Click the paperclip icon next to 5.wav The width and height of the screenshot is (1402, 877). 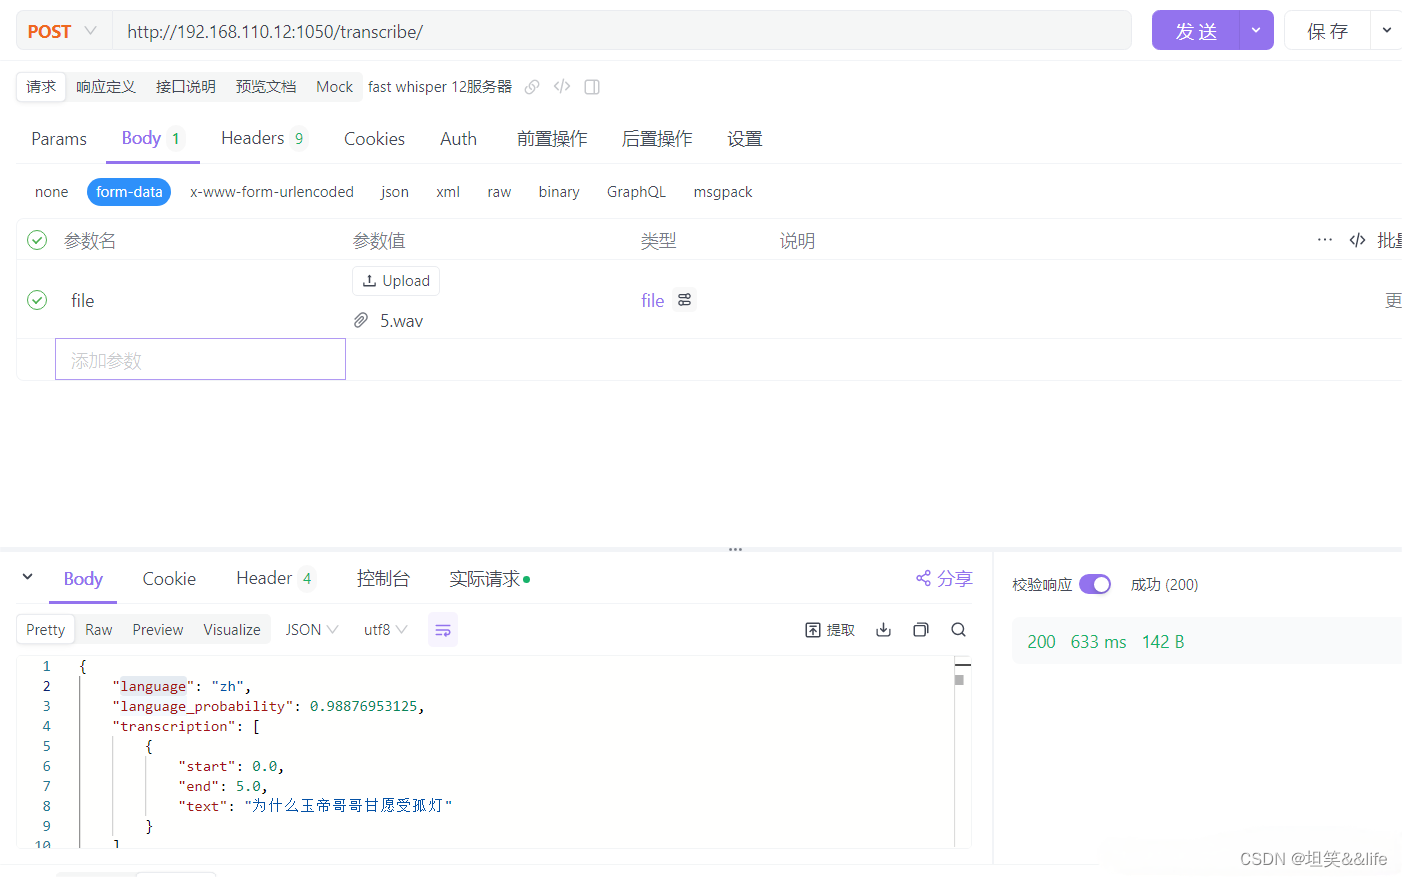(x=361, y=320)
